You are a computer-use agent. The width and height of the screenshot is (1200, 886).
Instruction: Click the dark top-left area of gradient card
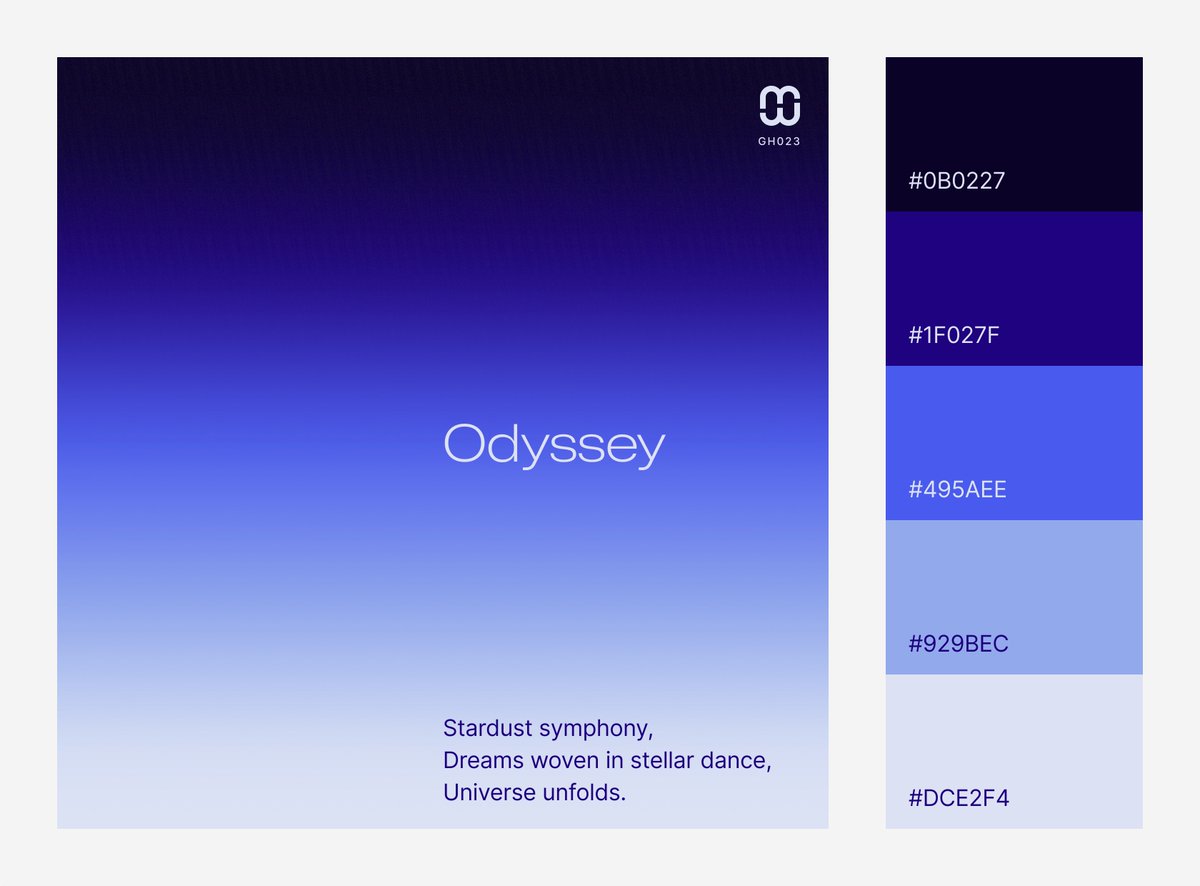[150, 120]
